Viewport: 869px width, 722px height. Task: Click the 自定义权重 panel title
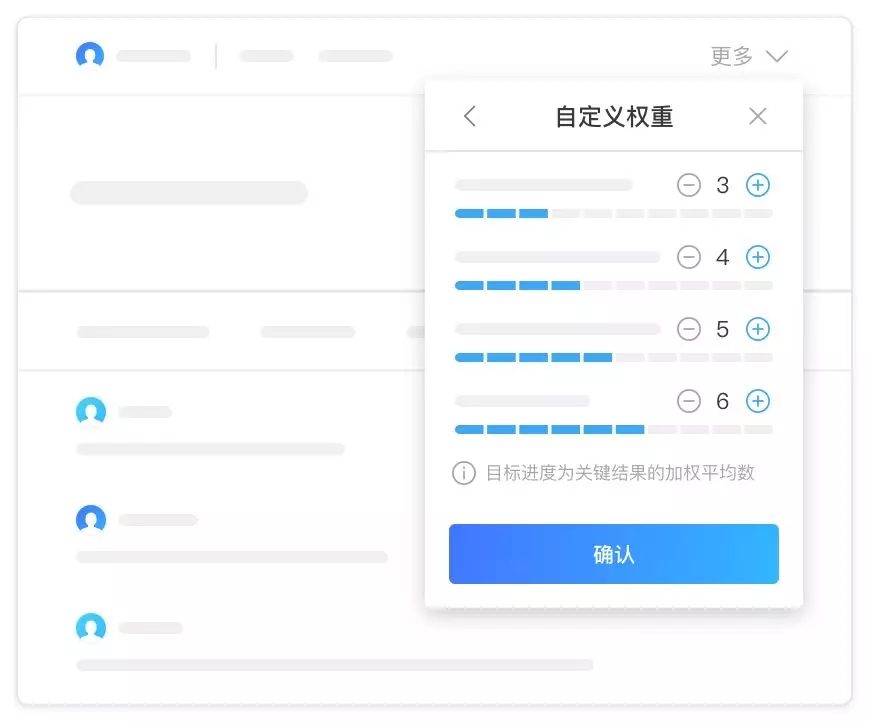tap(614, 117)
